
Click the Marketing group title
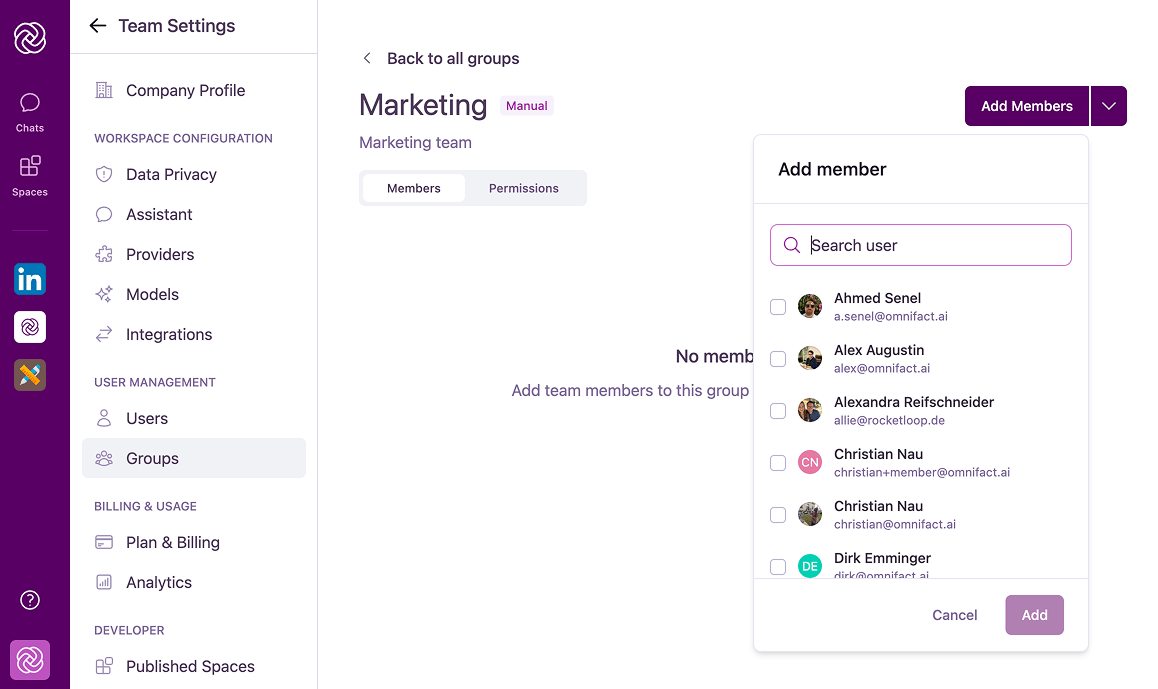tap(423, 106)
